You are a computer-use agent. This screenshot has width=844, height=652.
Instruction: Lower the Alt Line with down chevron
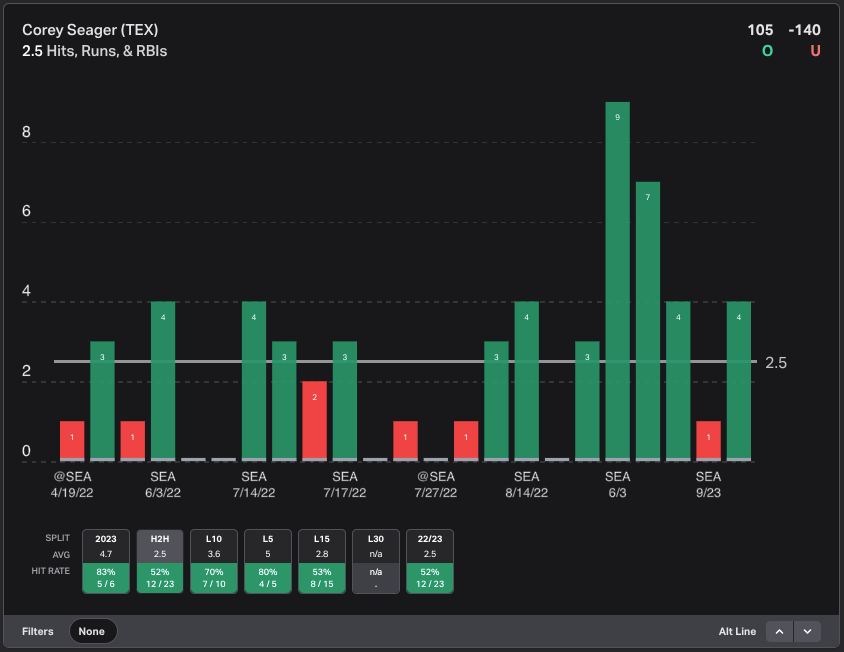807,632
